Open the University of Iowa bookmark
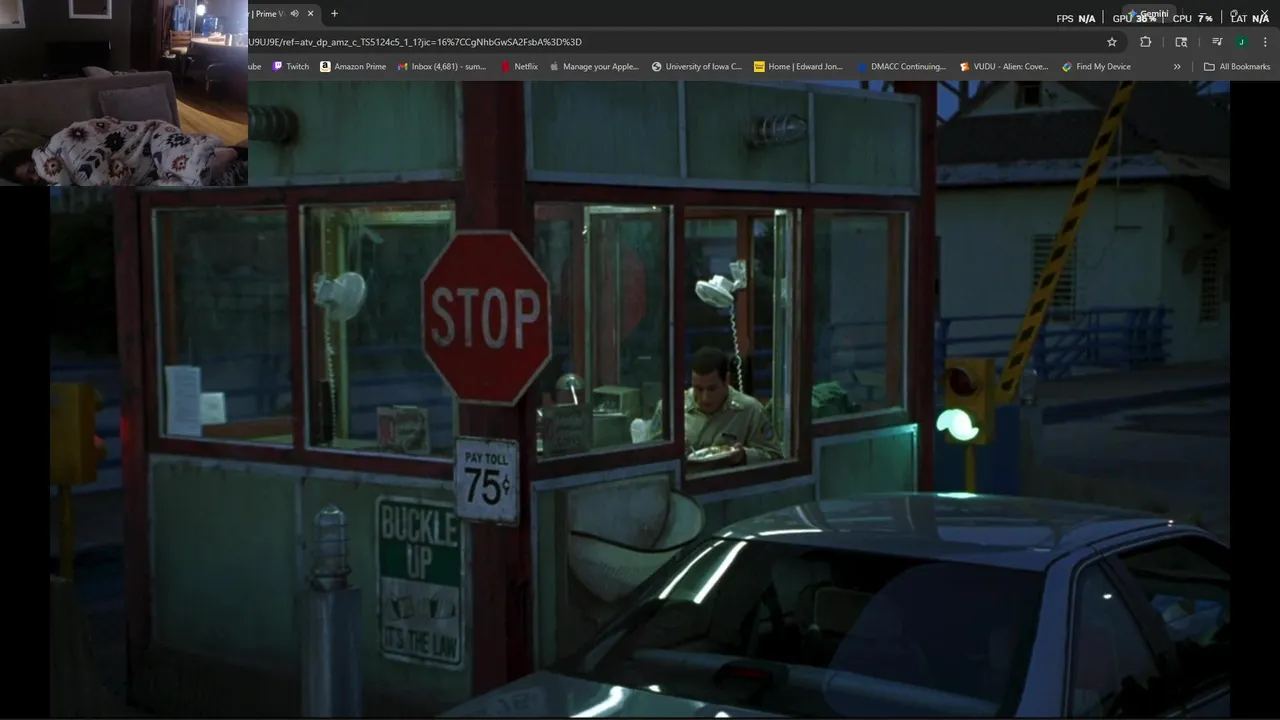Viewport: 1280px width, 720px height. click(x=697, y=67)
